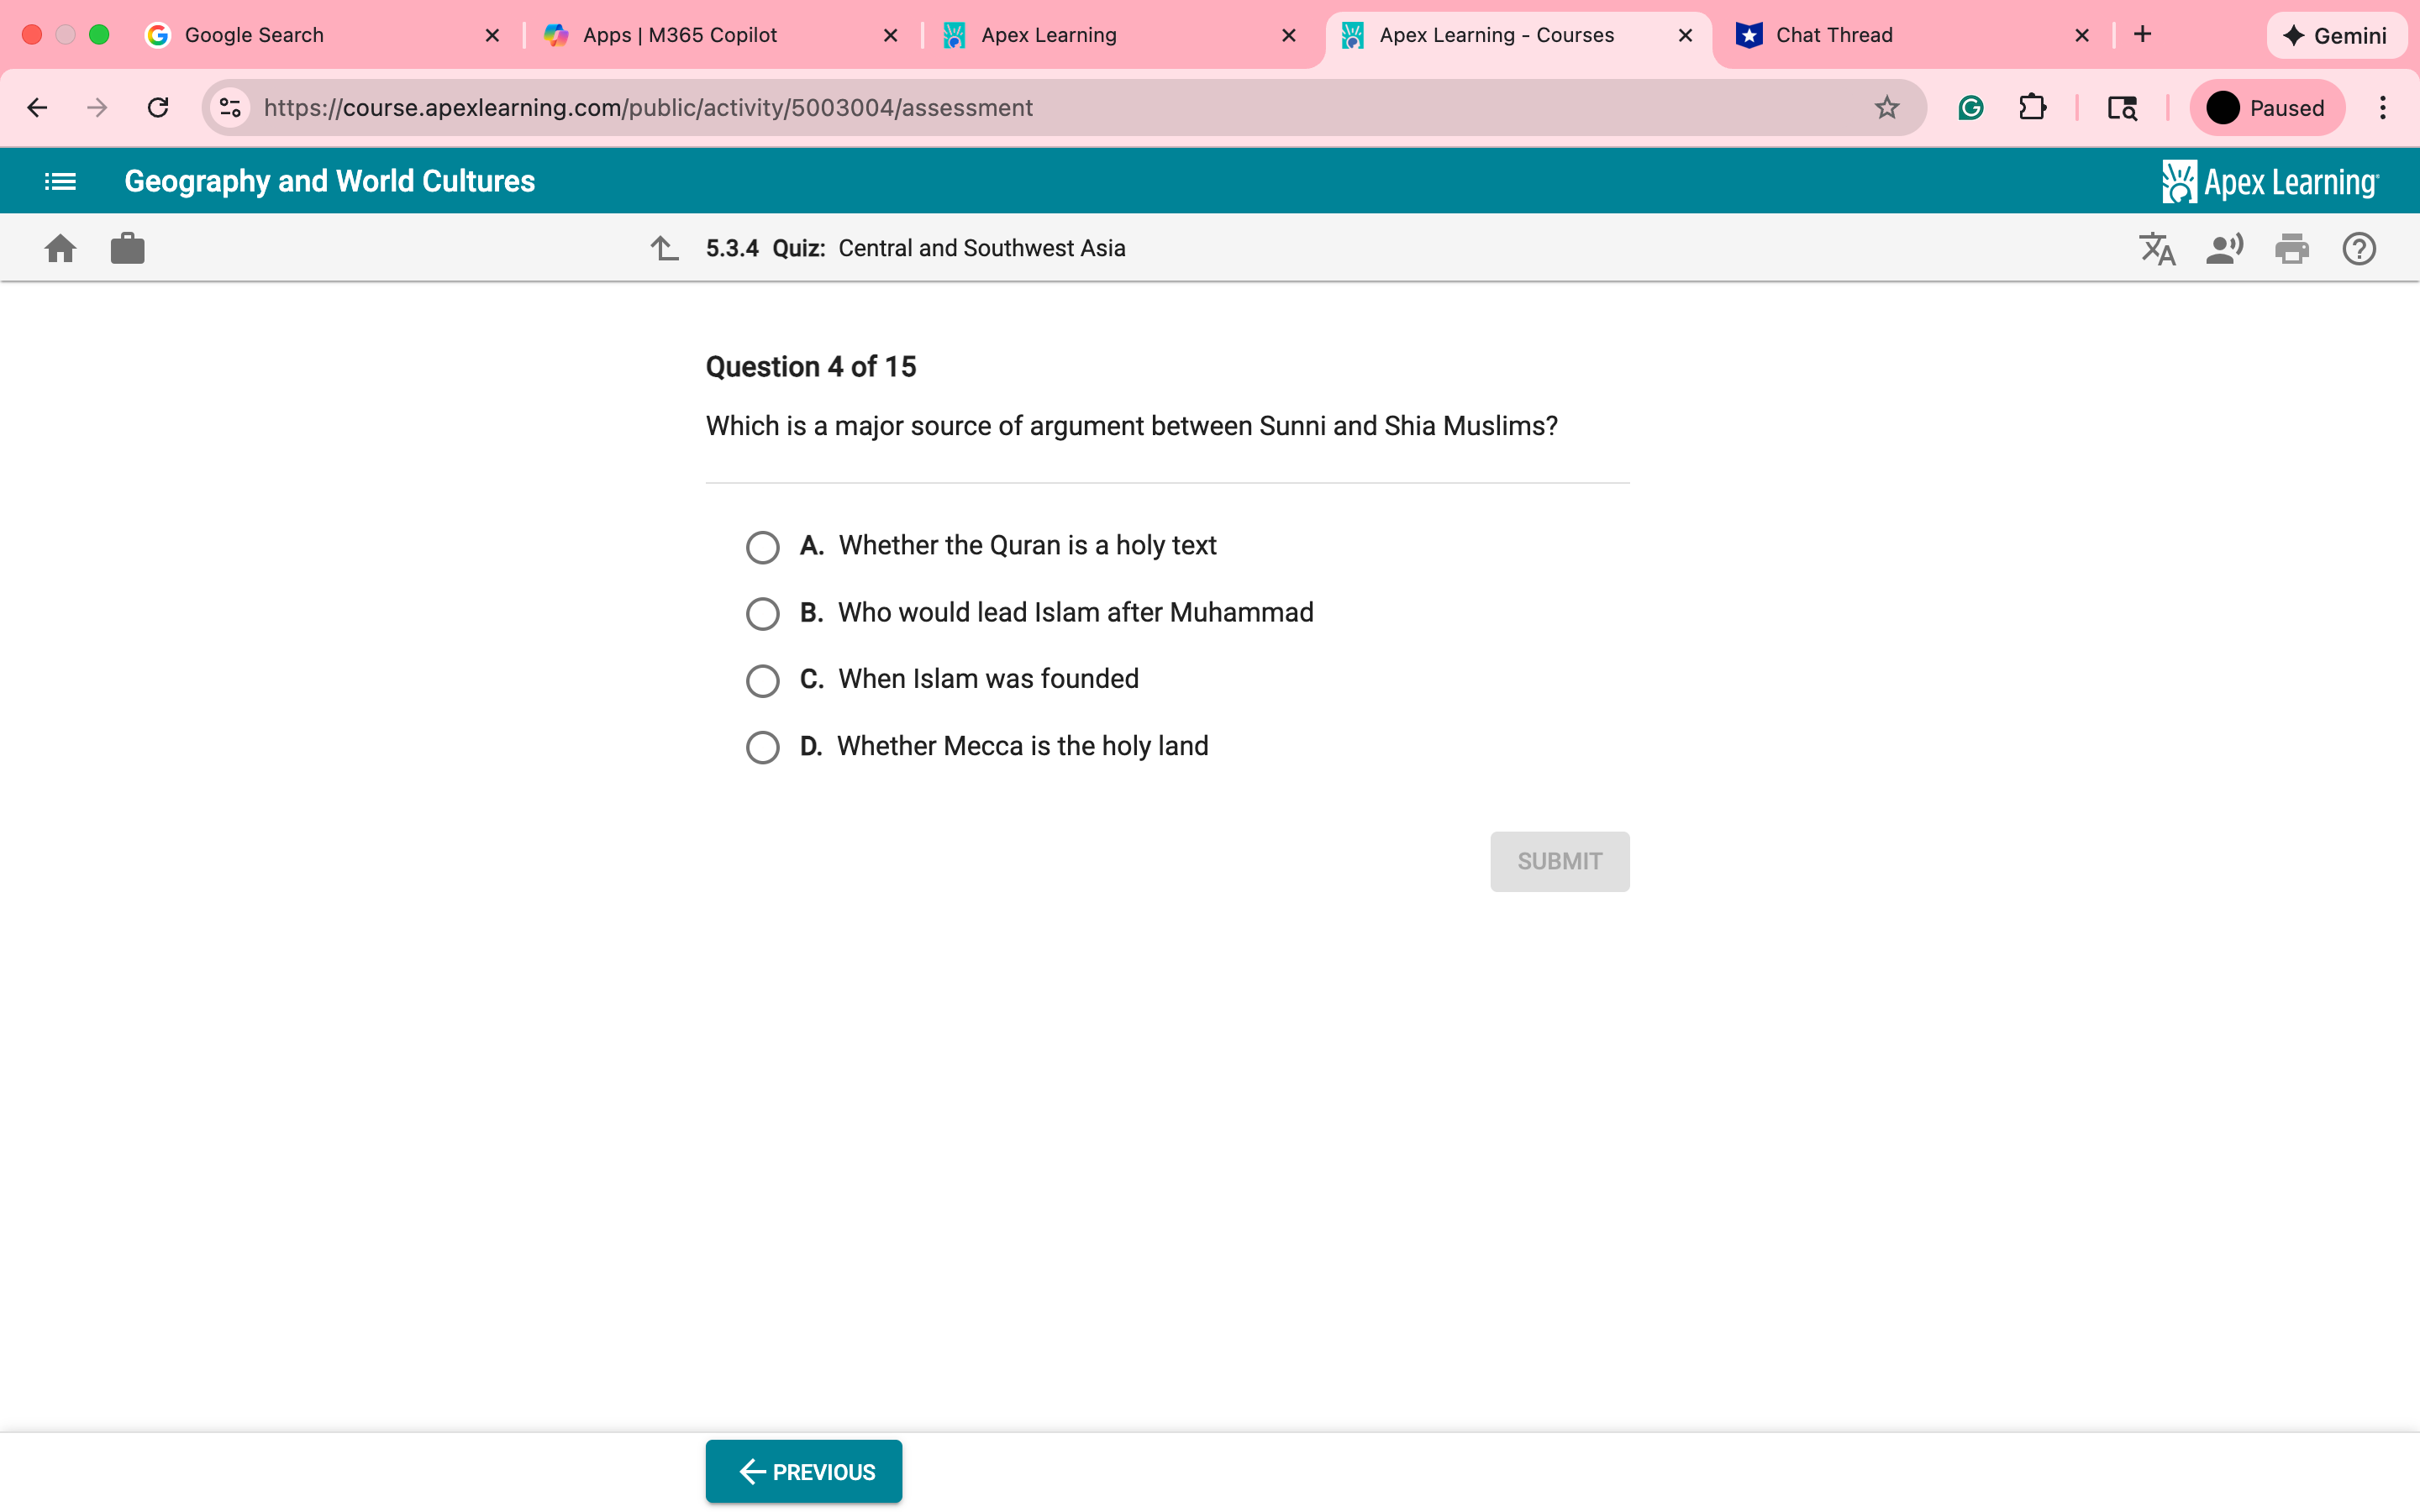Viewport: 2420px width, 1512px height.
Task: Open the browser extensions puzzle icon
Action: click(2032, 107)
